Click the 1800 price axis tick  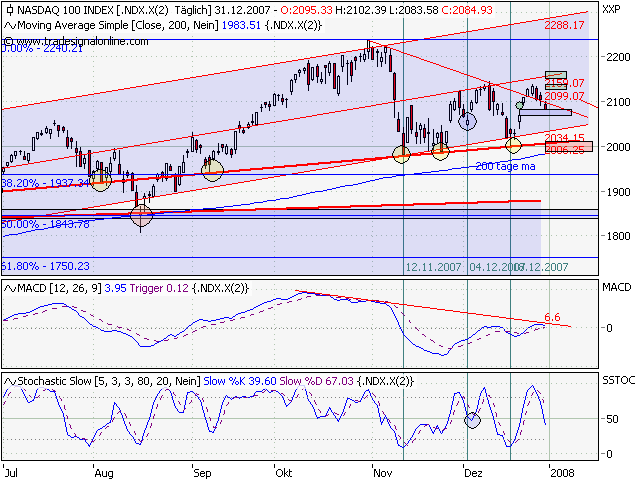click(618, 236)
